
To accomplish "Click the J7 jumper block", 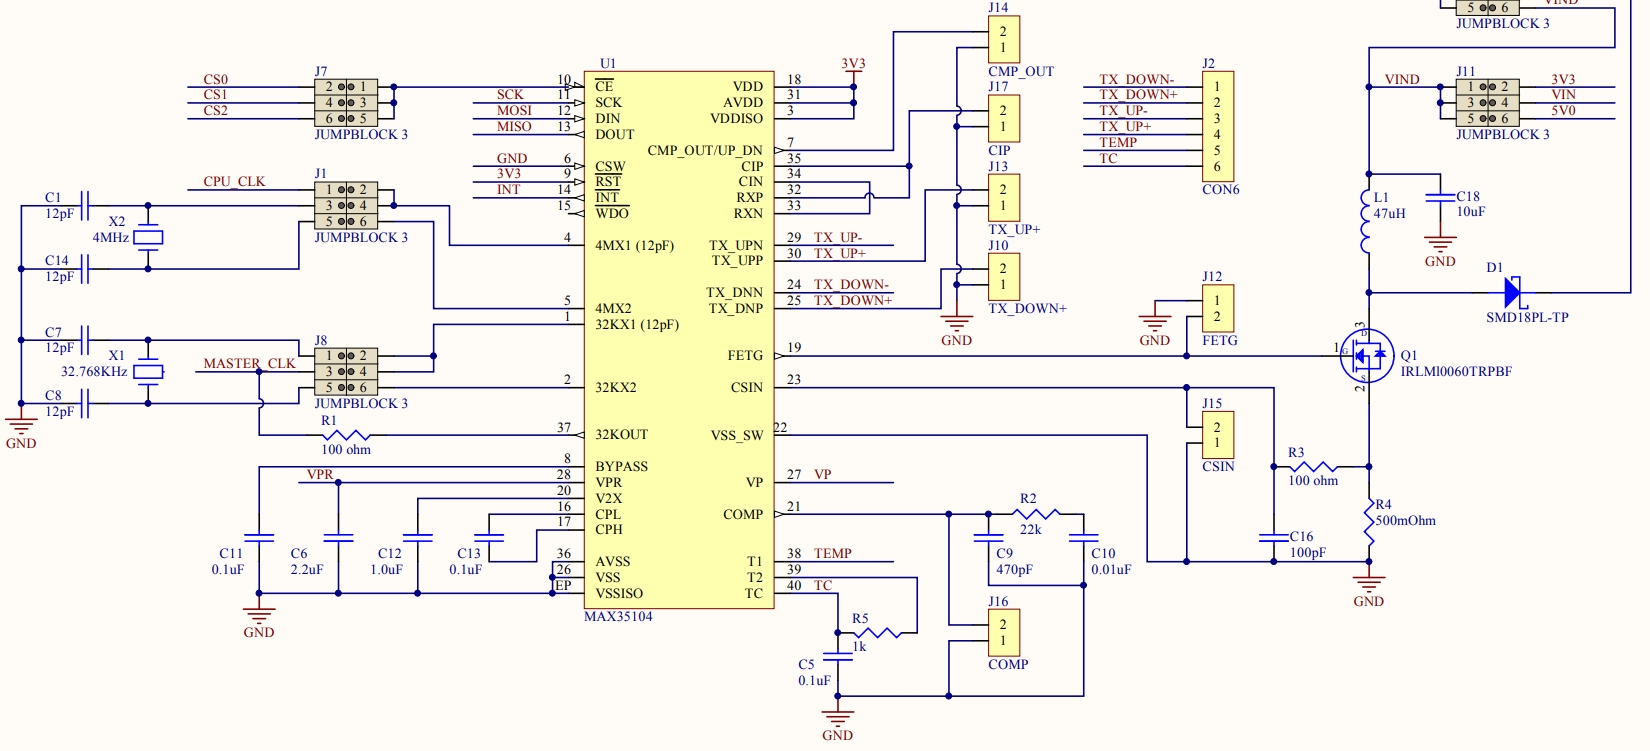I will [x=346, y=103].
